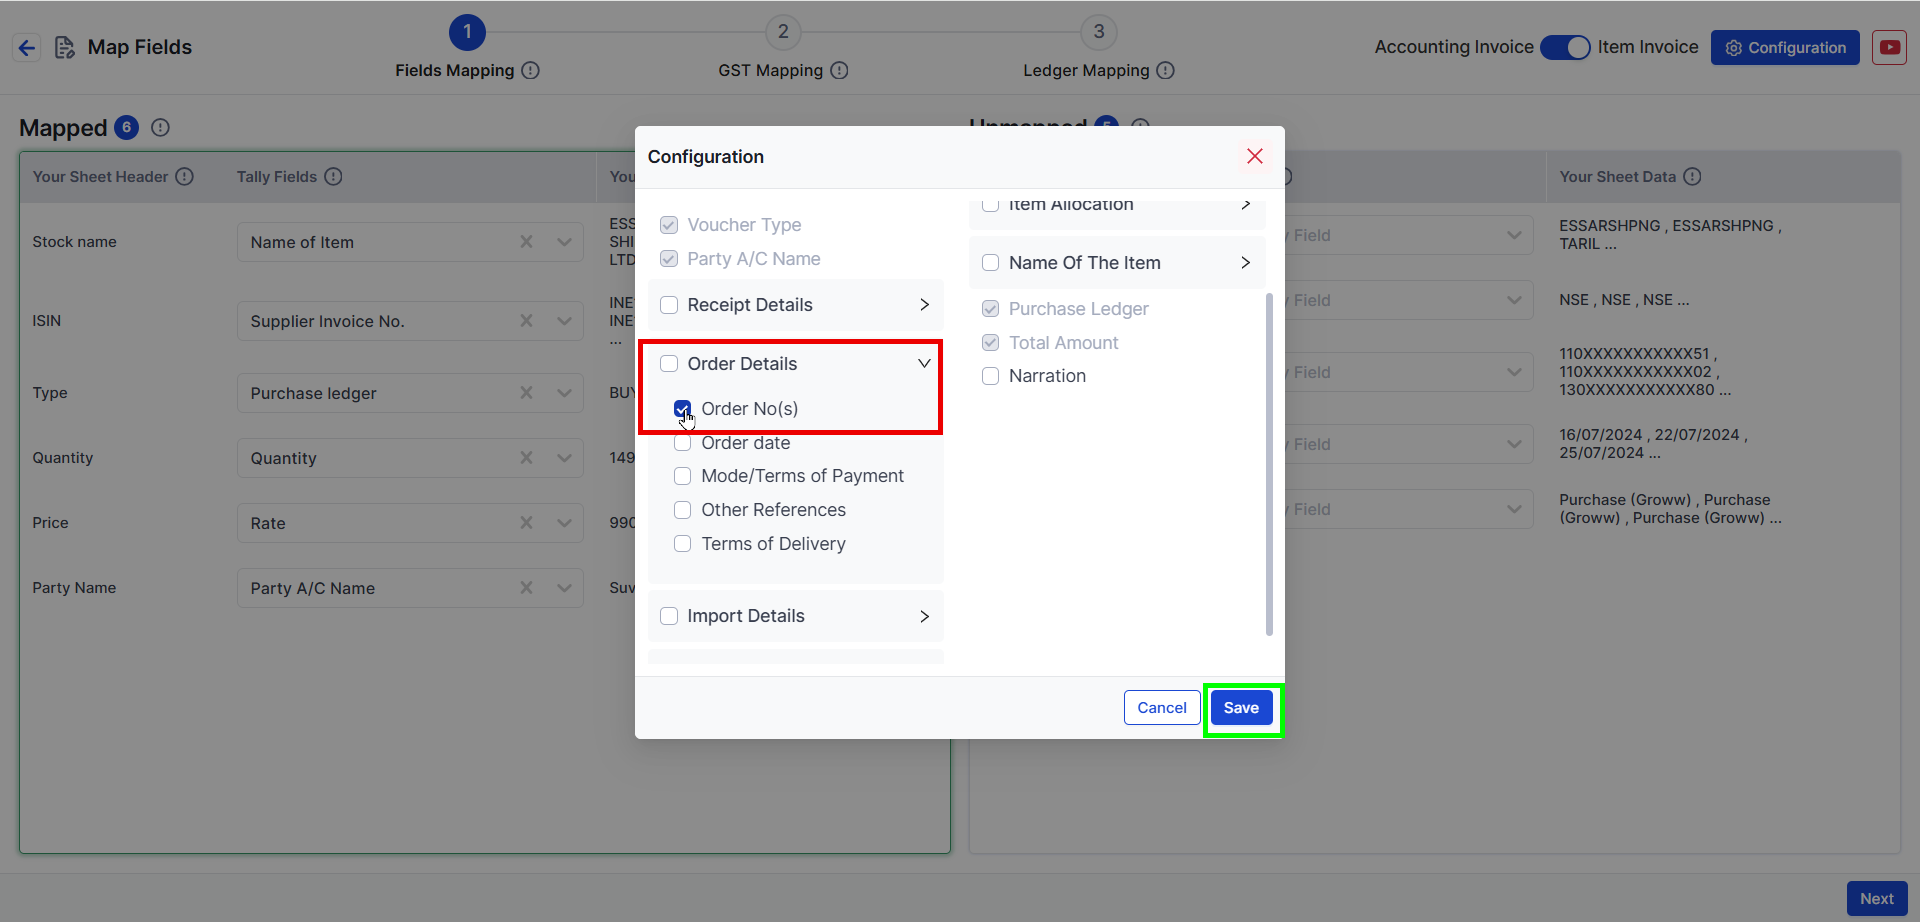Image resolution: width=1920 pixels, height=922 pixels.
Task: Click info icon next to Ledger Mapping
Action: tap(1165, 70)
